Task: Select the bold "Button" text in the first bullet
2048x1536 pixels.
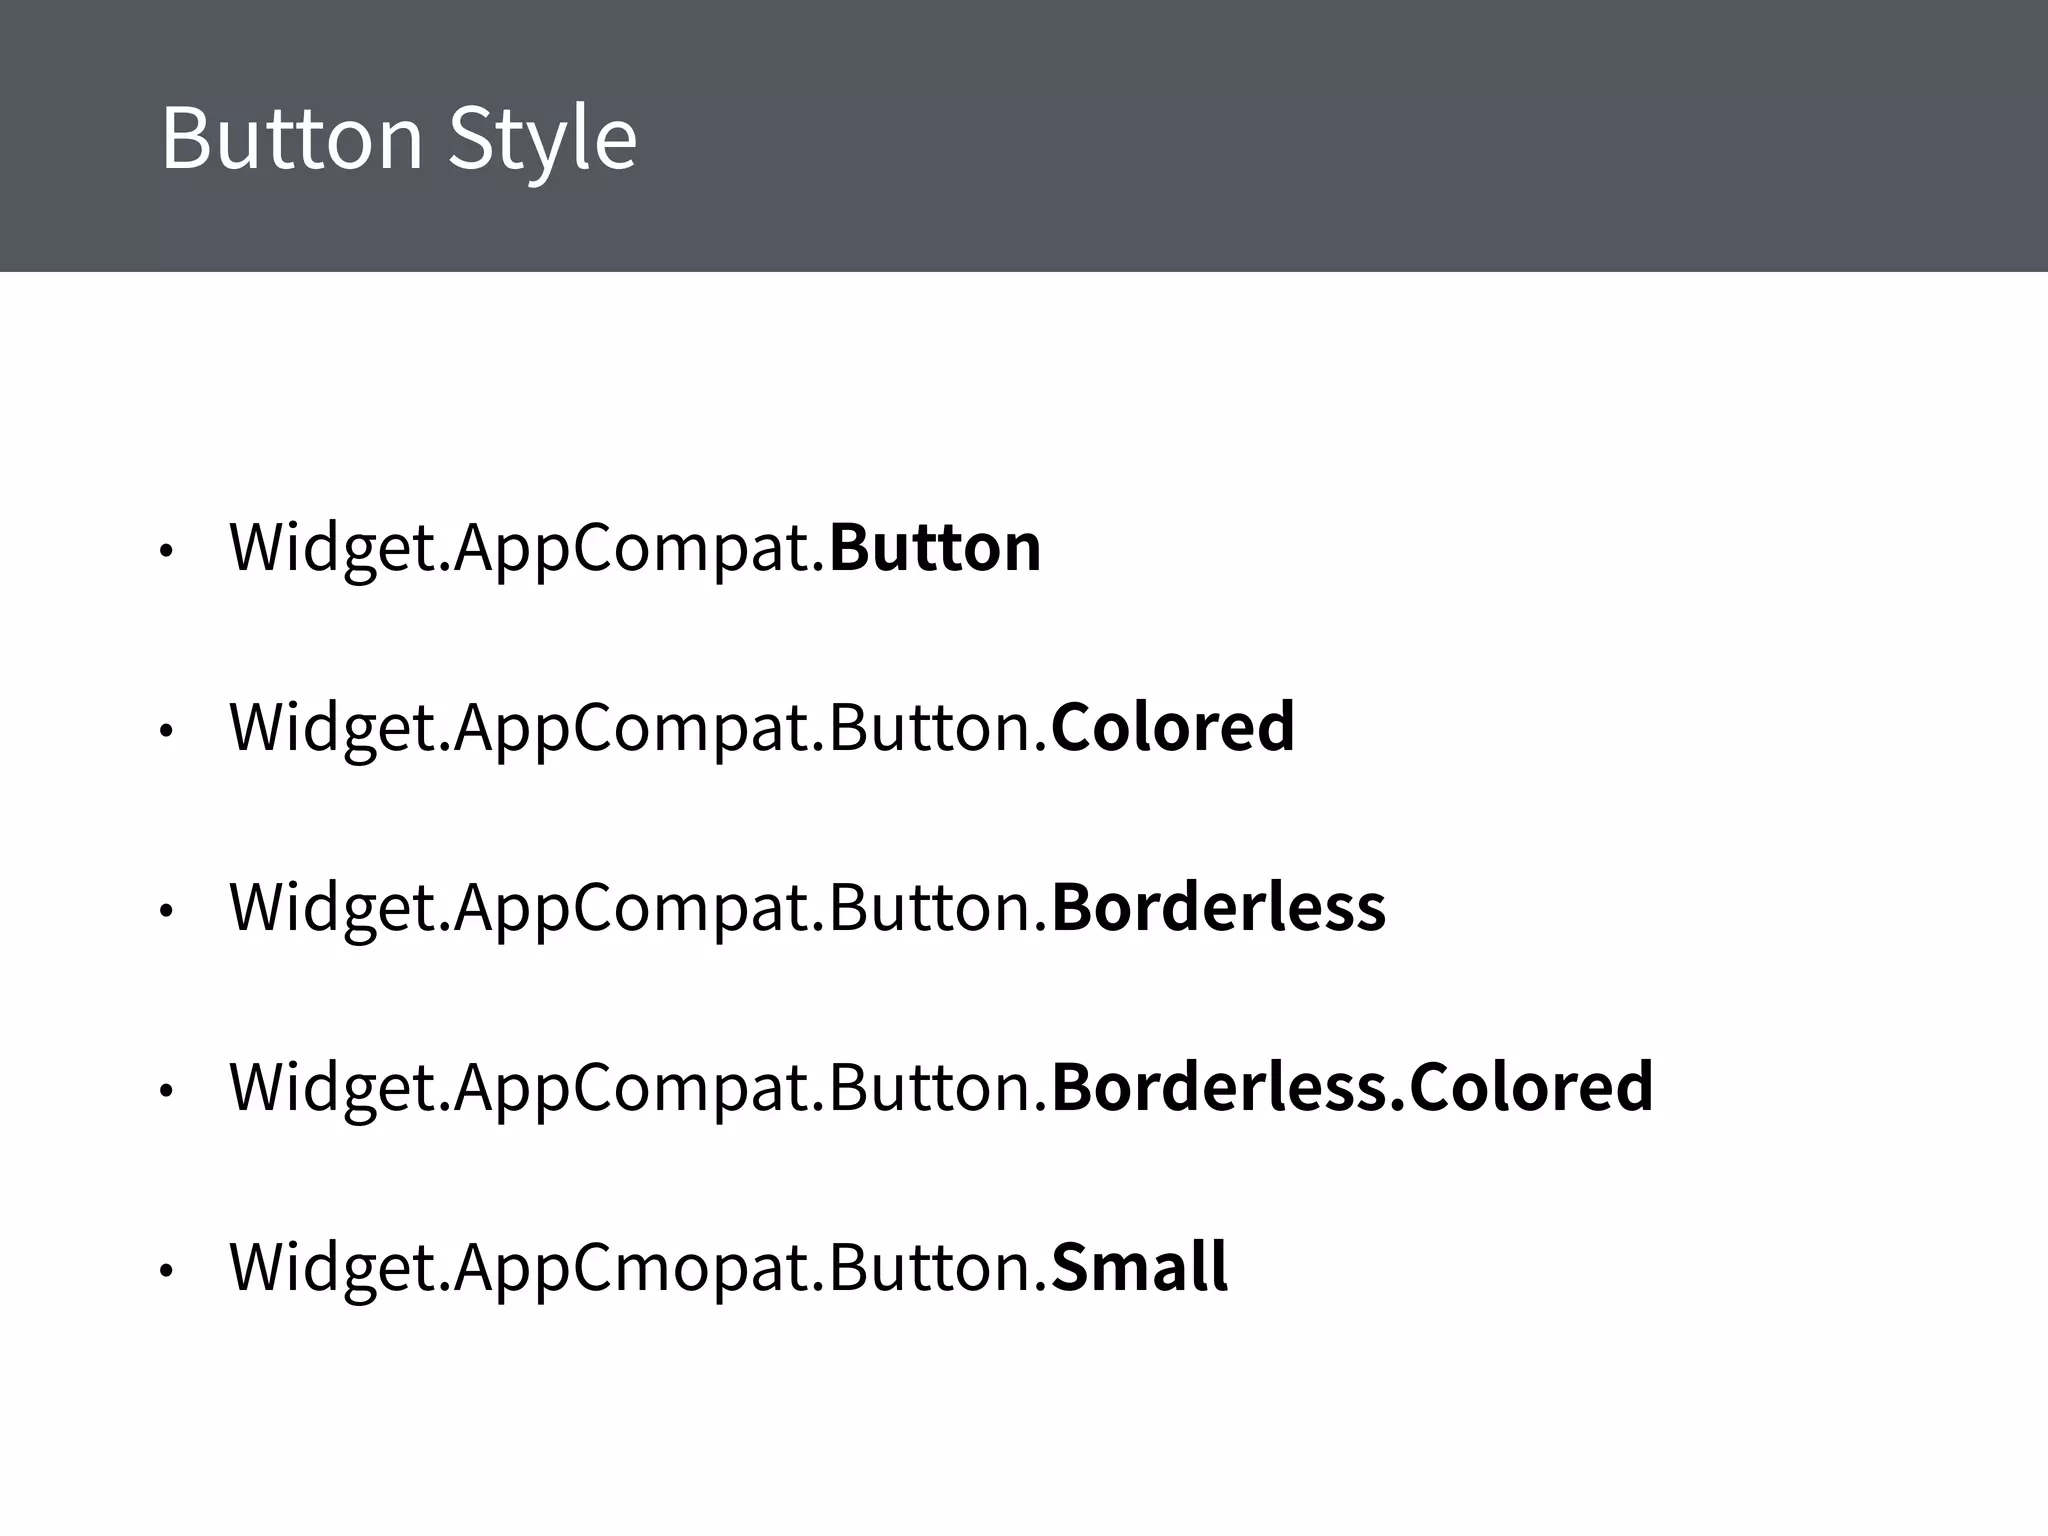Action: pyautogui.click(x=934, y=547)
